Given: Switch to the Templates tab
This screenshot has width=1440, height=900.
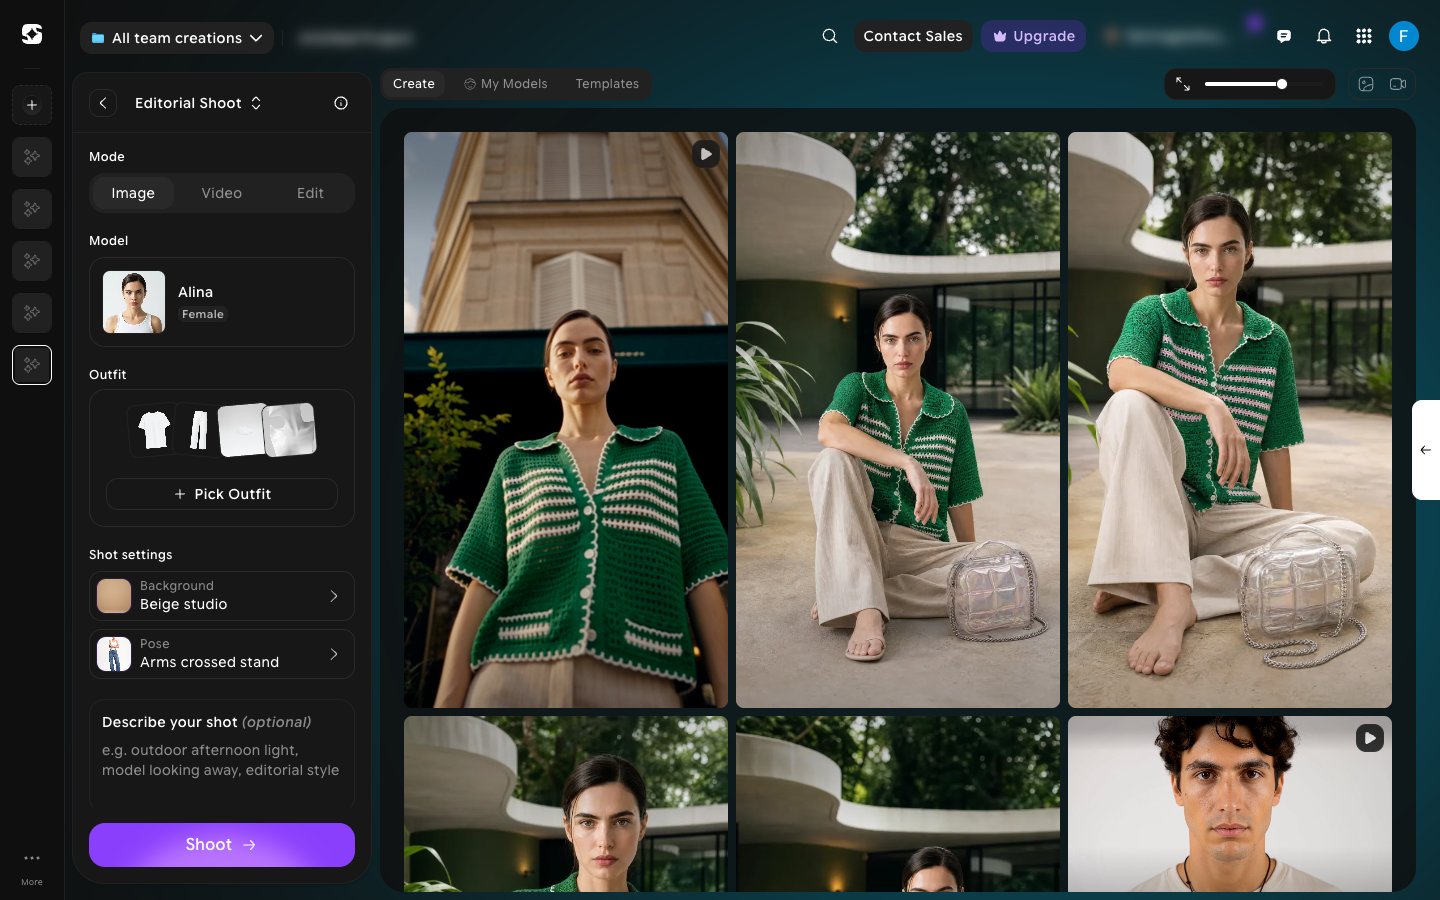Looking at the screenshot, I should point(607,84).
